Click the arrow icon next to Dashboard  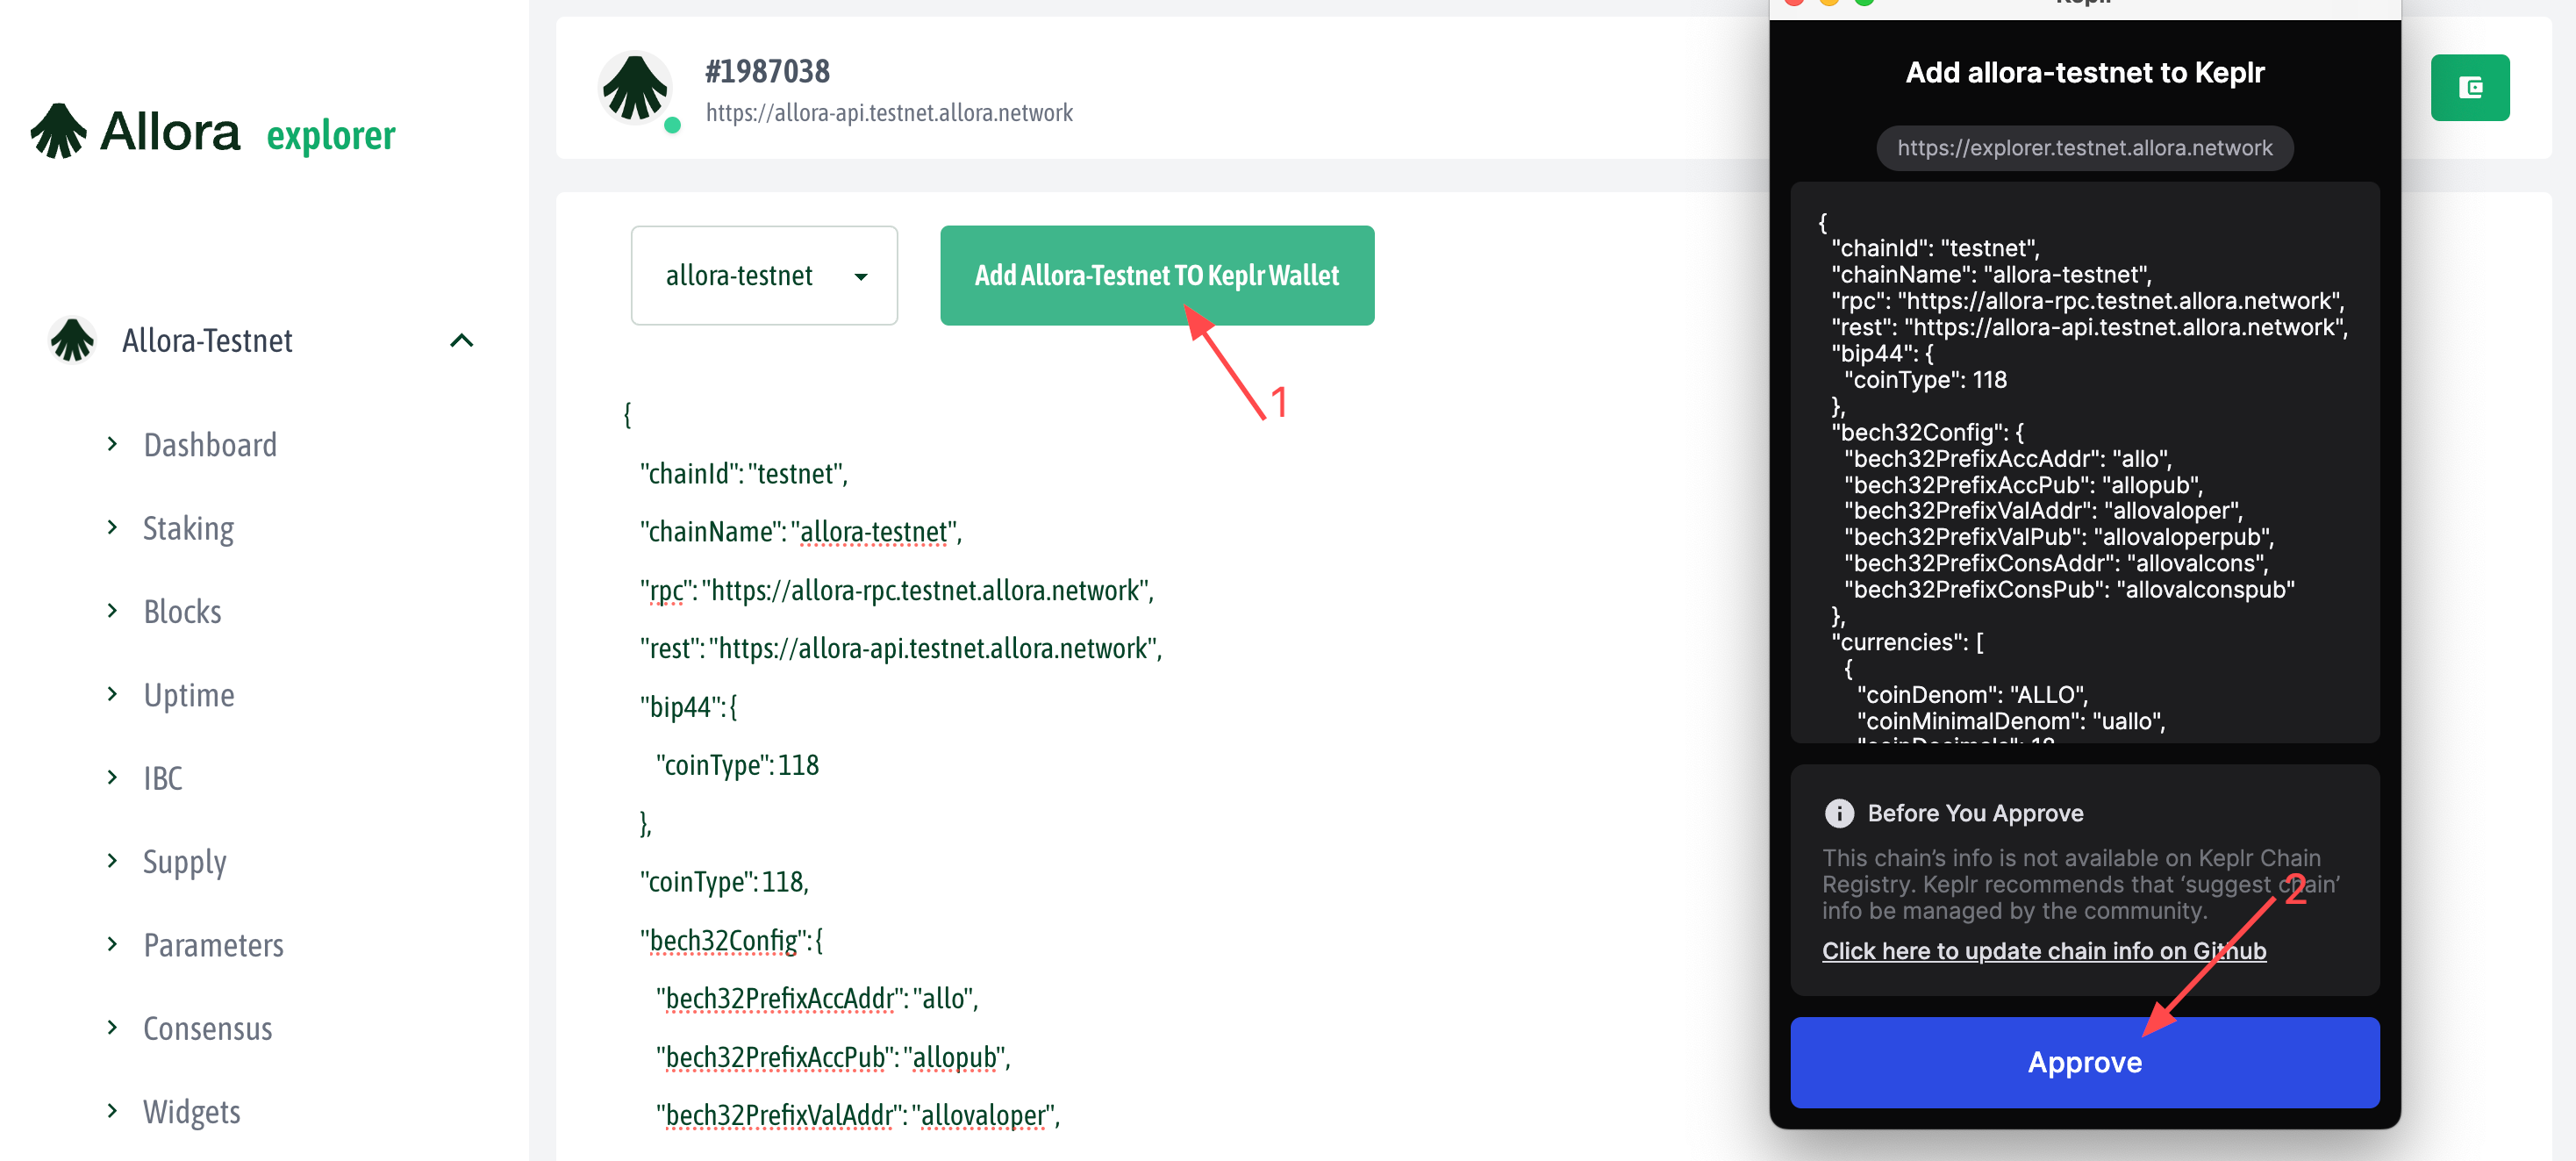pos(112,444)
